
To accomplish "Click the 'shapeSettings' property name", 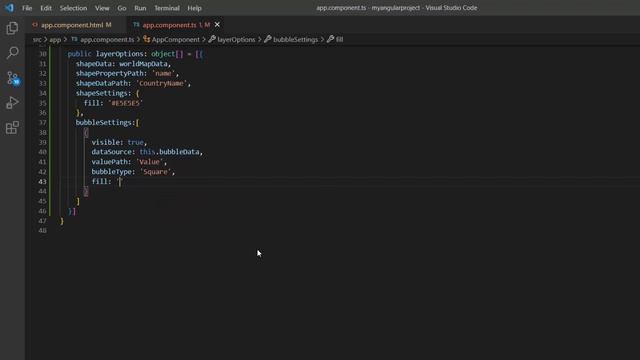I will 102,93.
